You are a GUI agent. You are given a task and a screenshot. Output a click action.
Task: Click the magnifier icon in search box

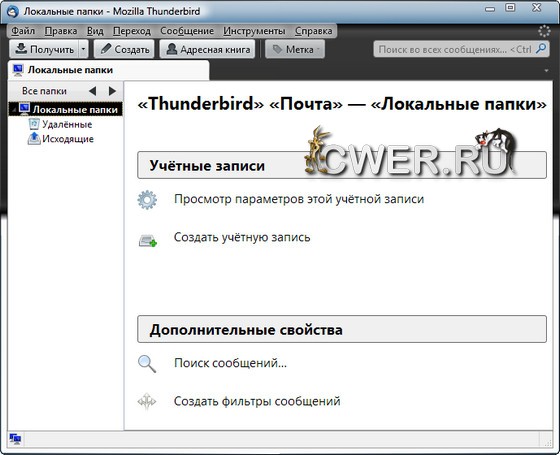point(541,48)
